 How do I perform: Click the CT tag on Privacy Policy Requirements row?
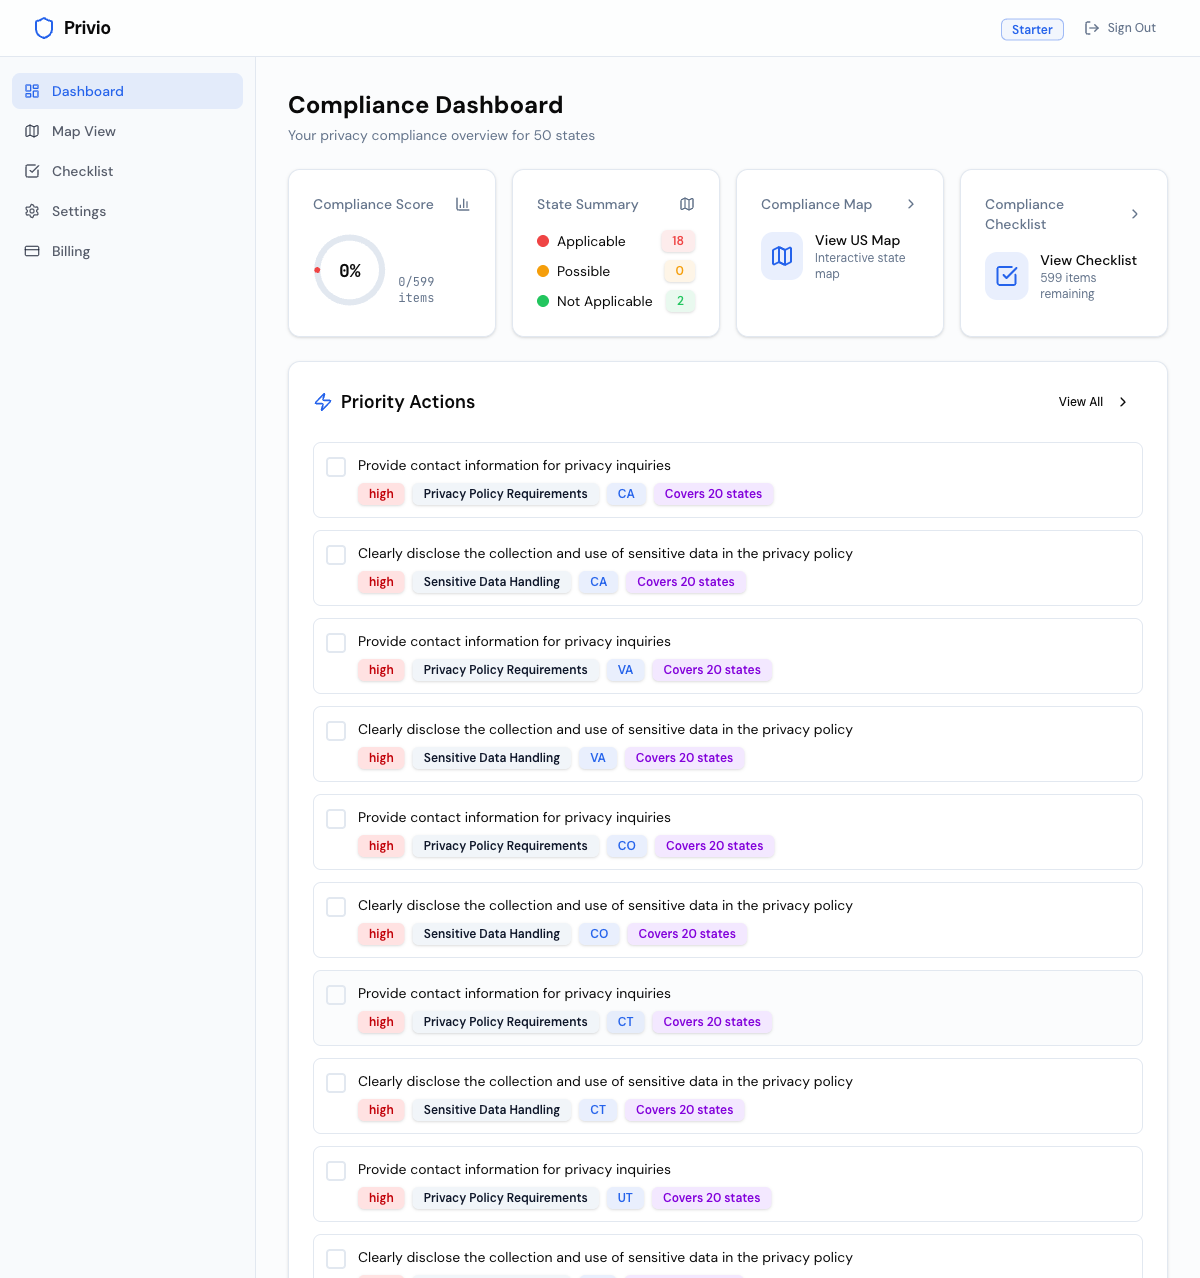(x=625, y=1022)
